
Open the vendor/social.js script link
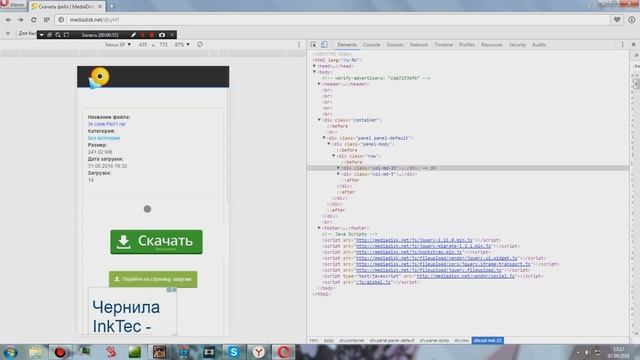465,276
